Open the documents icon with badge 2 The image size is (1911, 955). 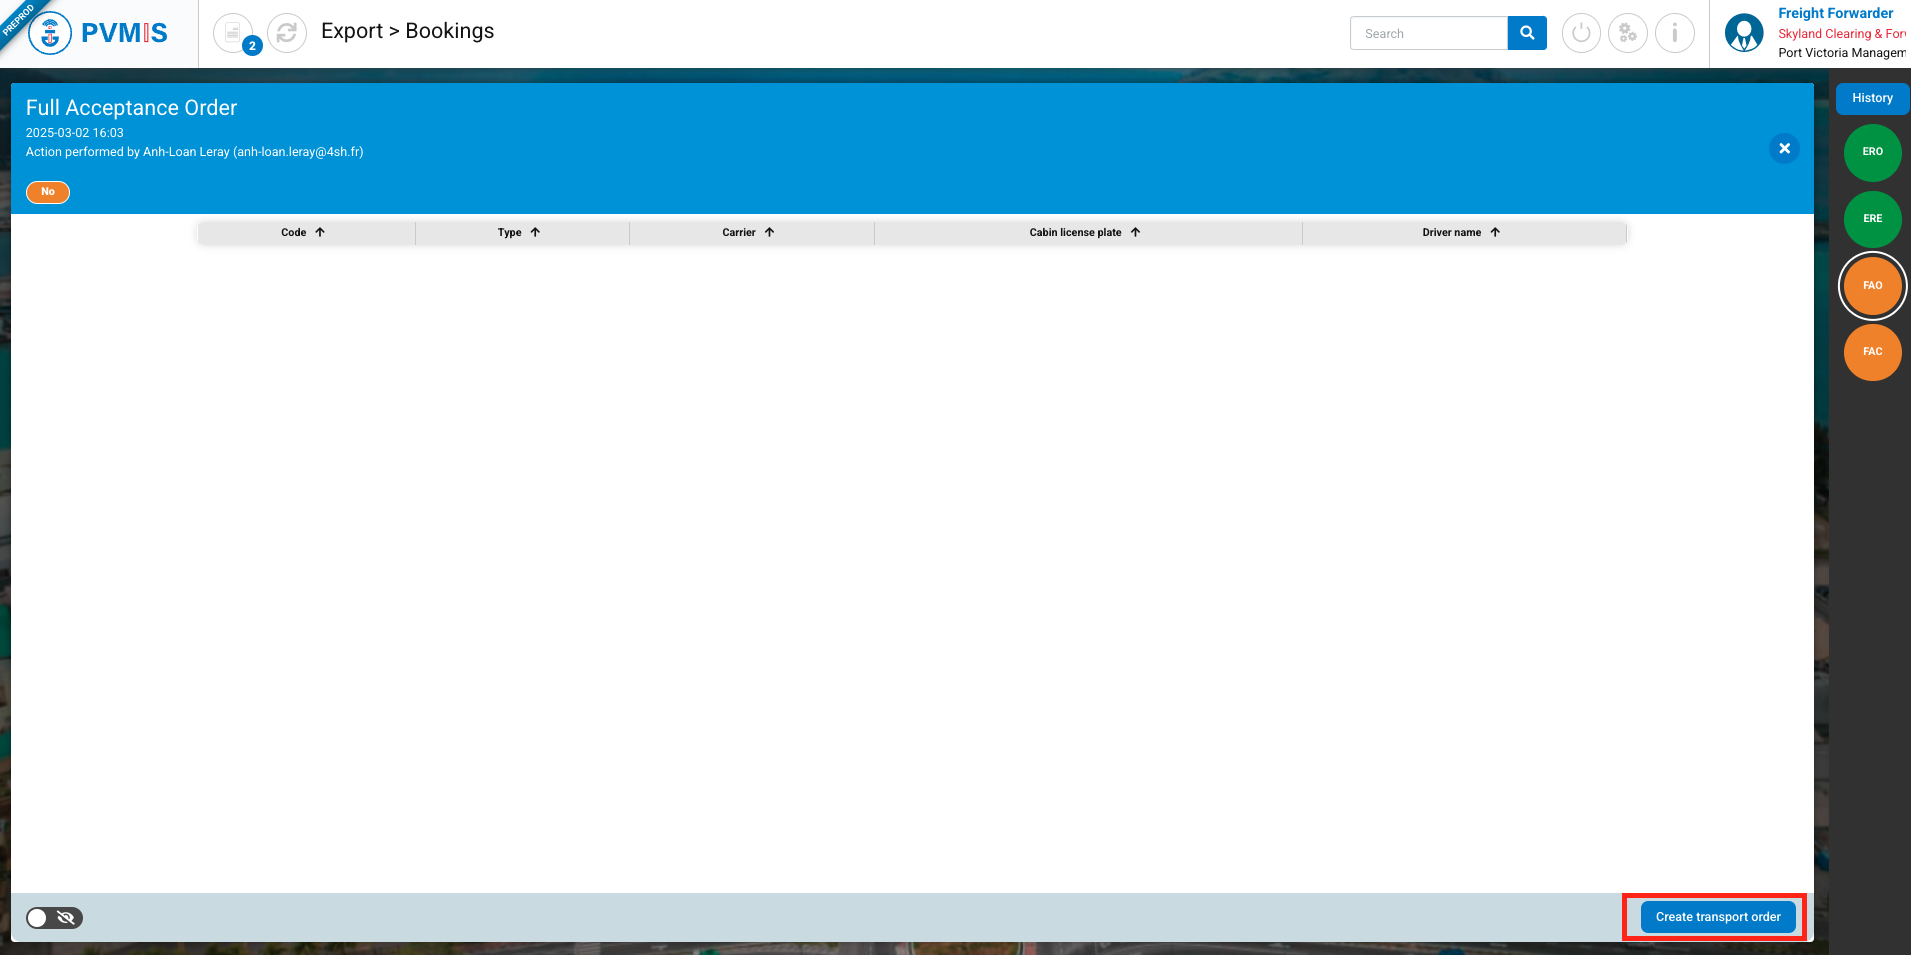pyautogui.click(x=234, y=33)
